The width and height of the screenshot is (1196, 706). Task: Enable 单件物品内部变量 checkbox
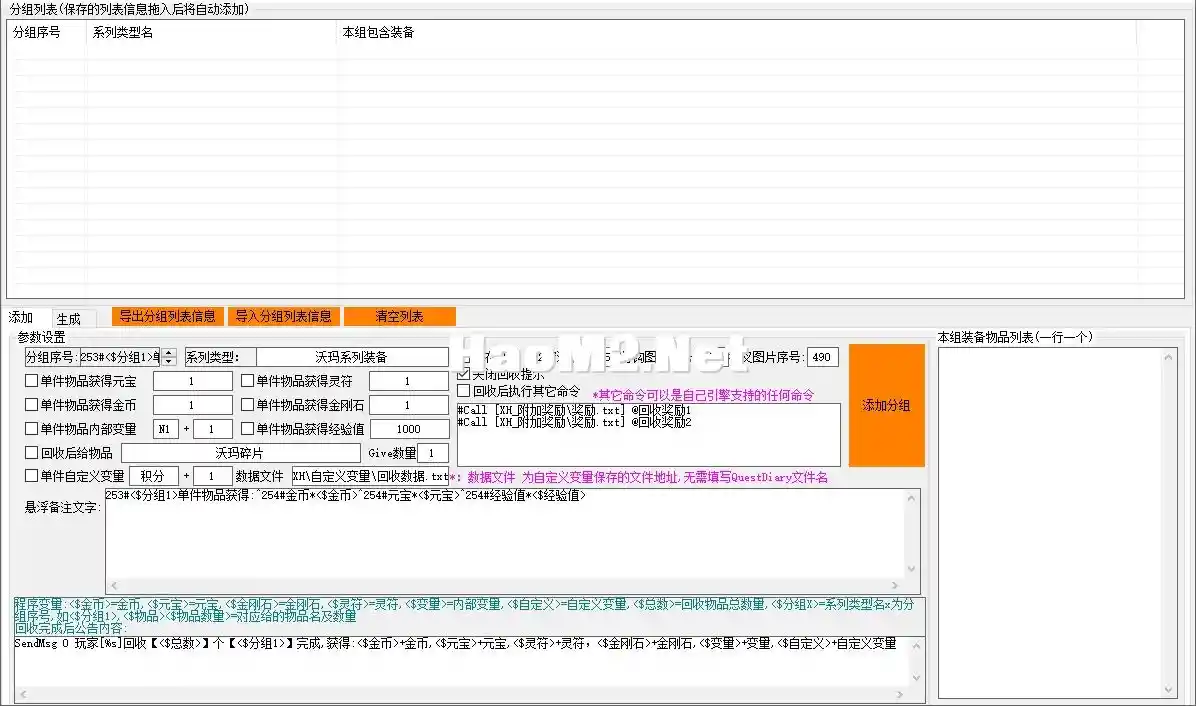point(31,428)
